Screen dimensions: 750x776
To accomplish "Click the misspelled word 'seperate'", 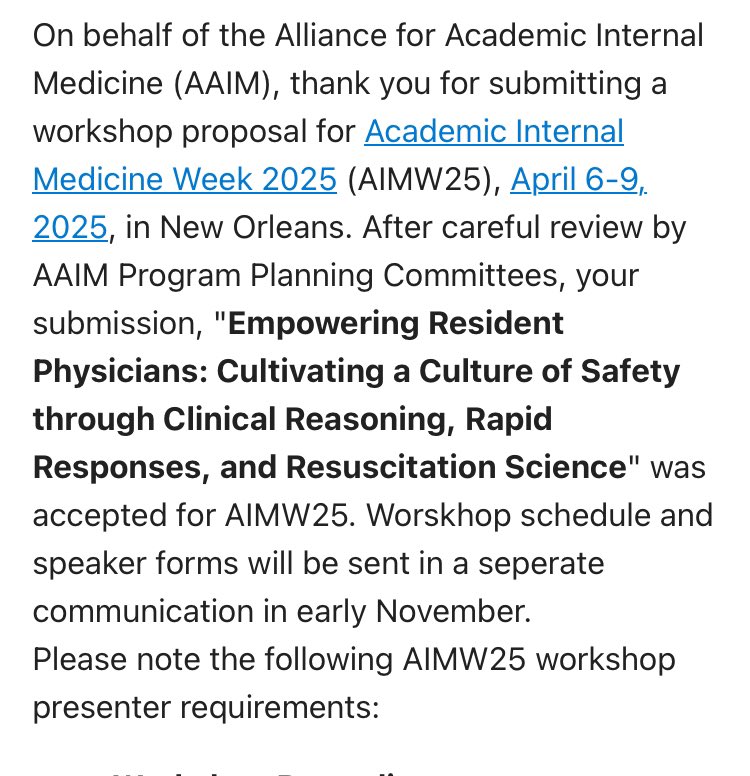I will coord(541,564).
